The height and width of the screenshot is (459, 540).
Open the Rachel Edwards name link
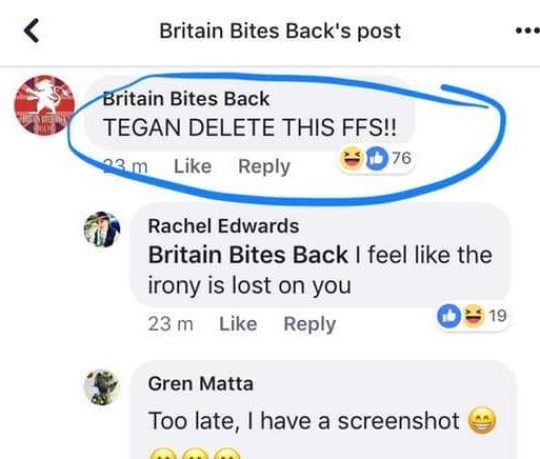(224, 226)
